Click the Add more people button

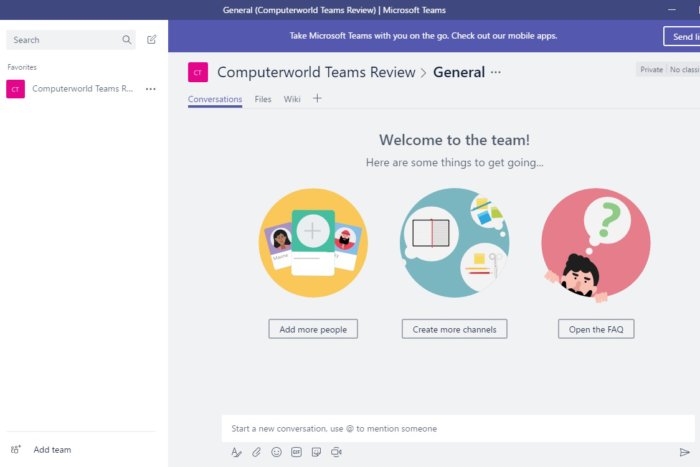(x=313, y=329)
